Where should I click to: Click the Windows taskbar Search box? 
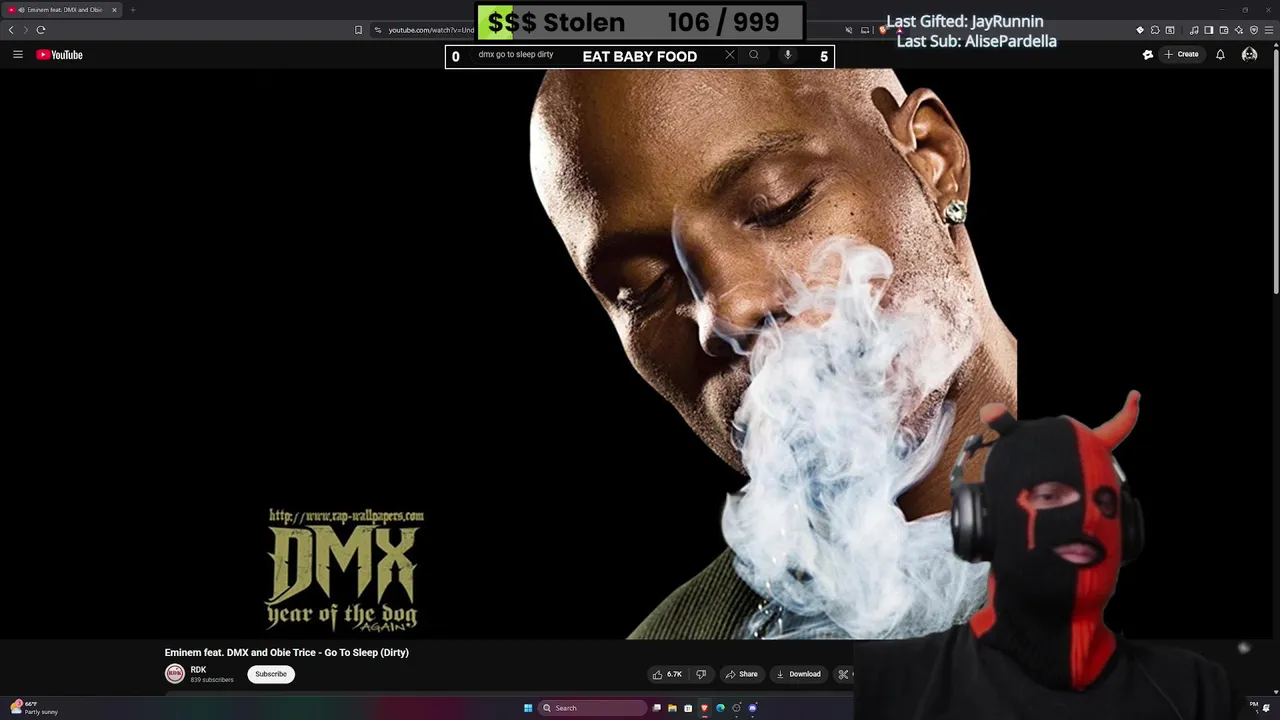click(x=594, y=708)
